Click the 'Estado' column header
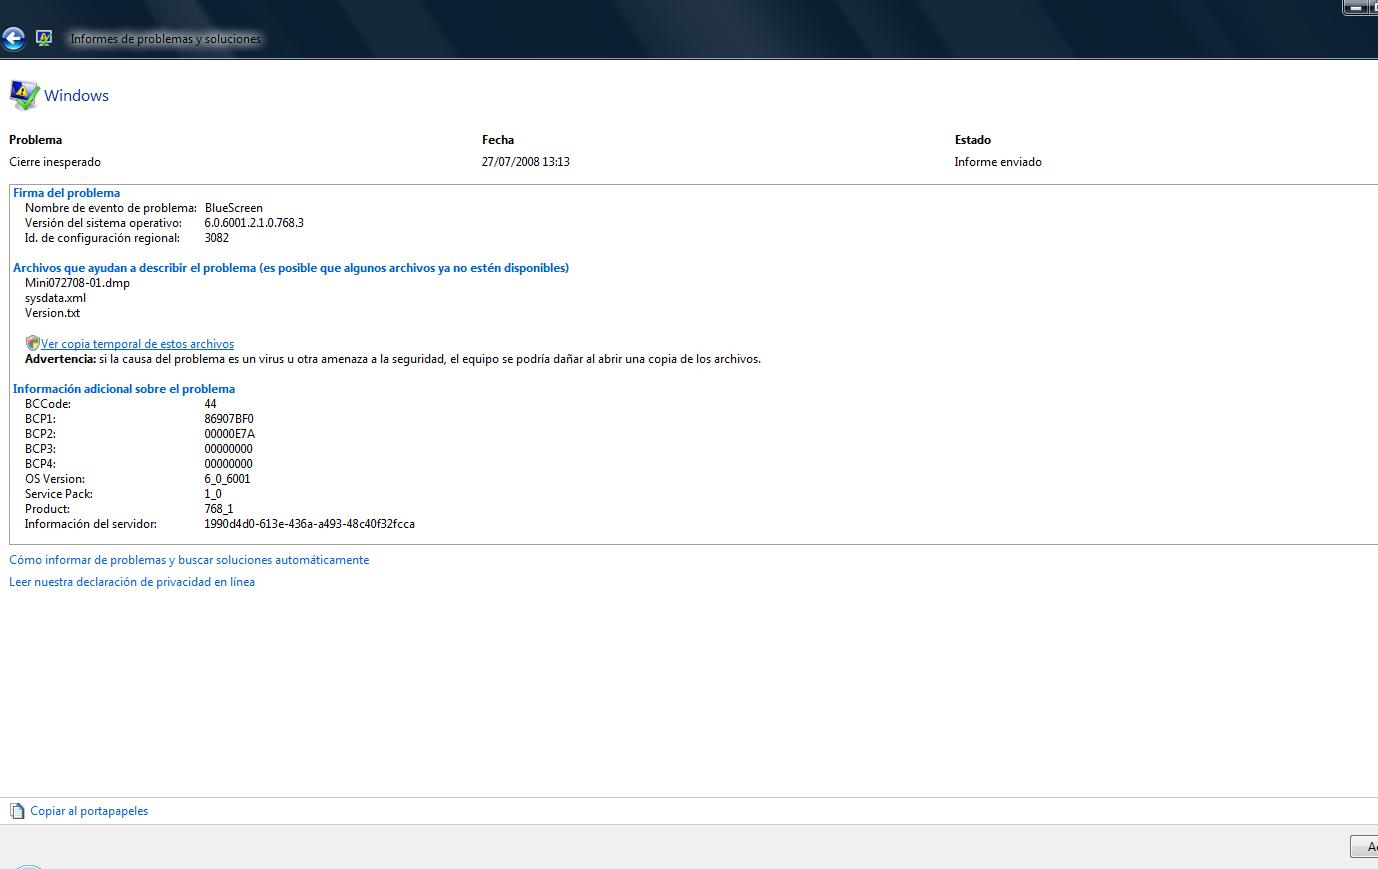The width and height of the screenshot is (1378, 869). pos(973,140)
